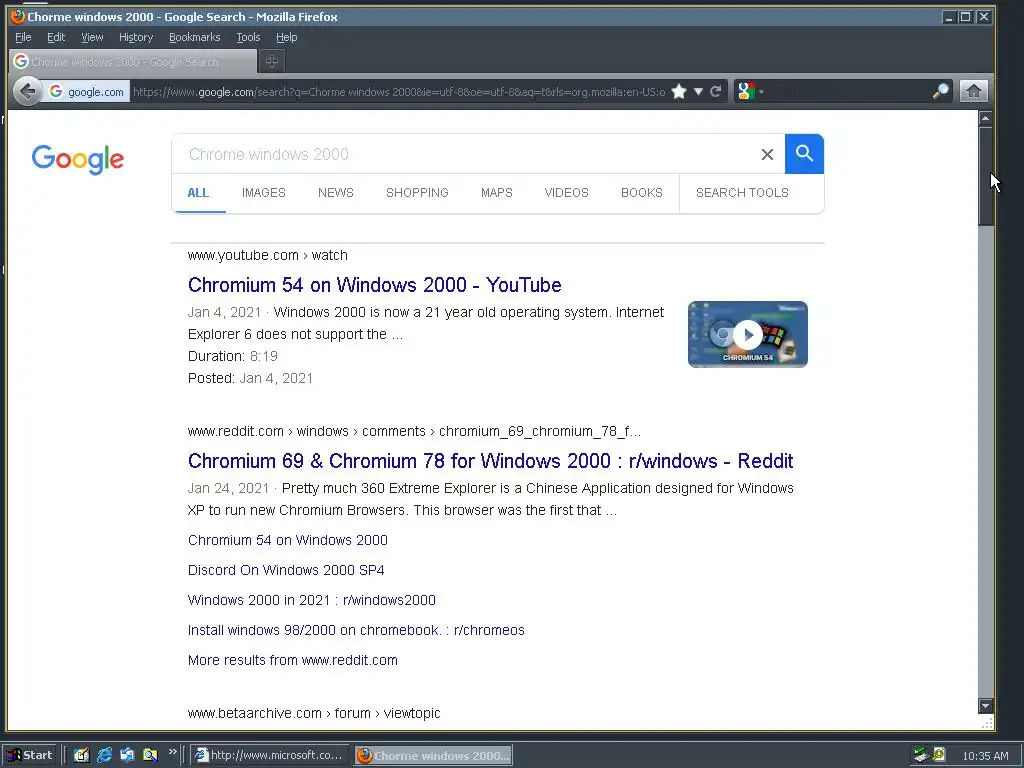
Task: Open Discord On Windows 2000 SP4 link
Action: tap(286, 570)
